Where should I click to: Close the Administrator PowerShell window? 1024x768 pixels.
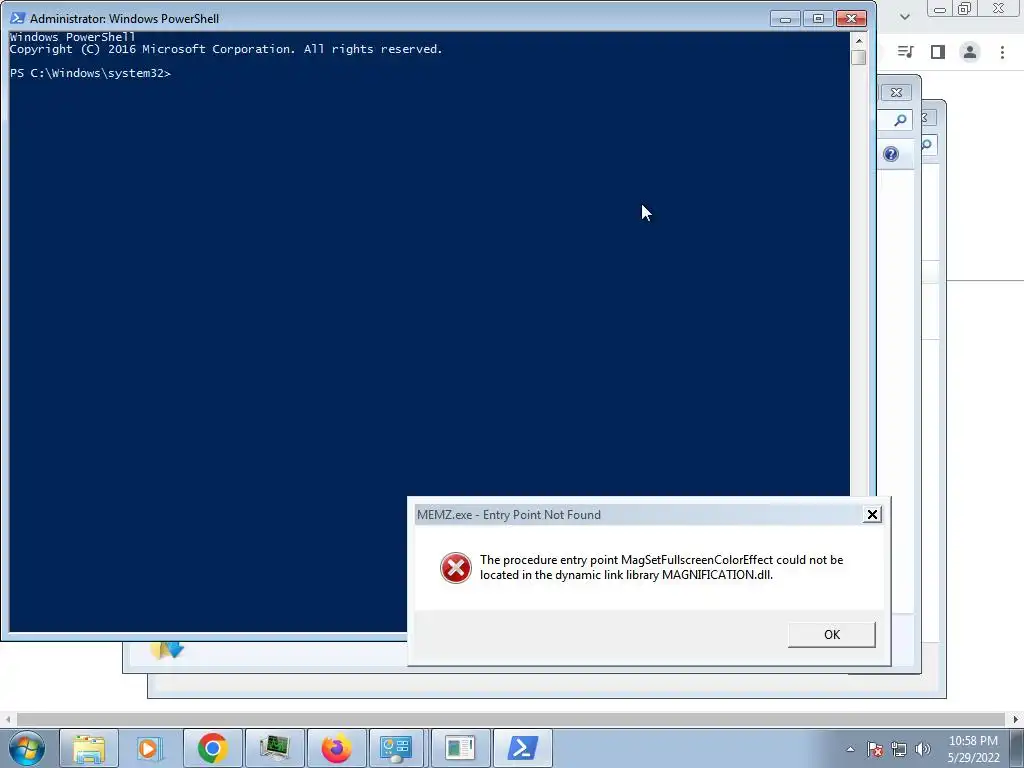coord(851,18)
